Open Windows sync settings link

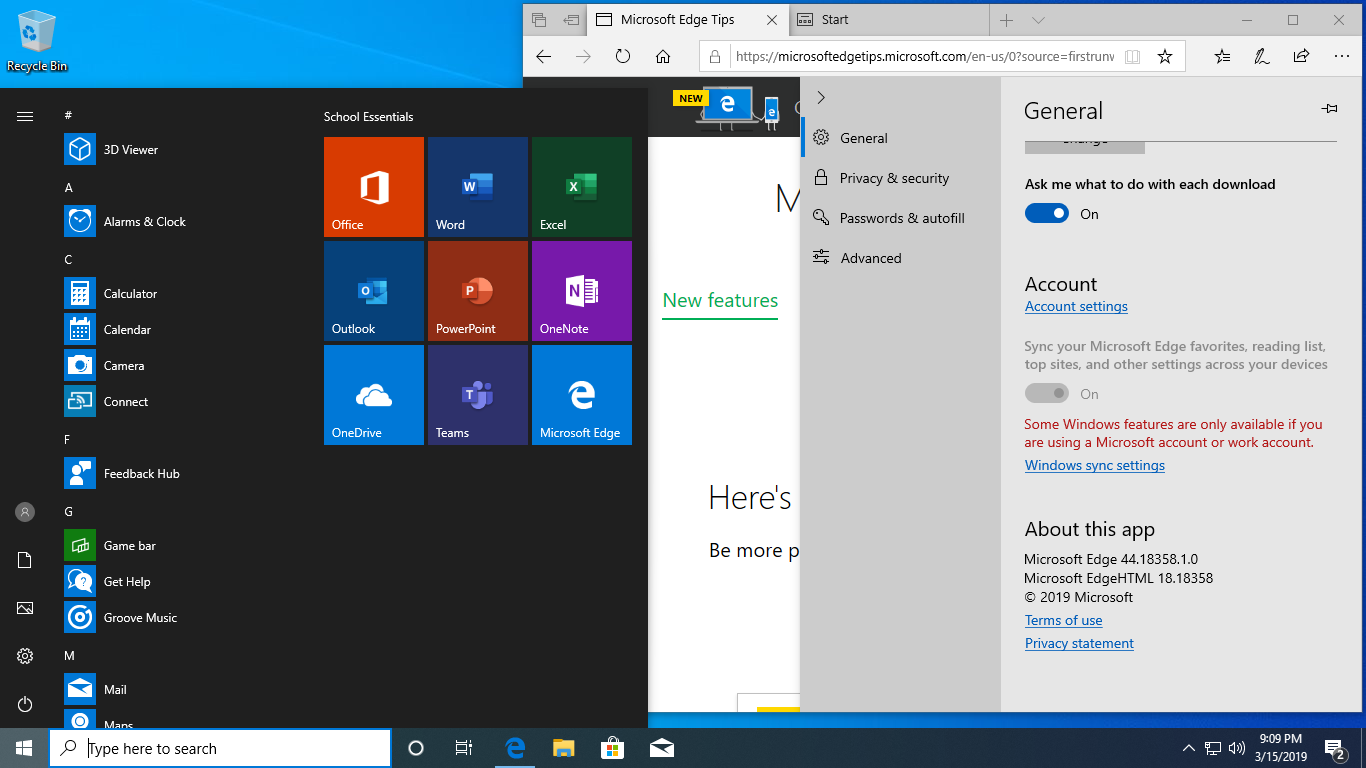(x=1095, y=465)
